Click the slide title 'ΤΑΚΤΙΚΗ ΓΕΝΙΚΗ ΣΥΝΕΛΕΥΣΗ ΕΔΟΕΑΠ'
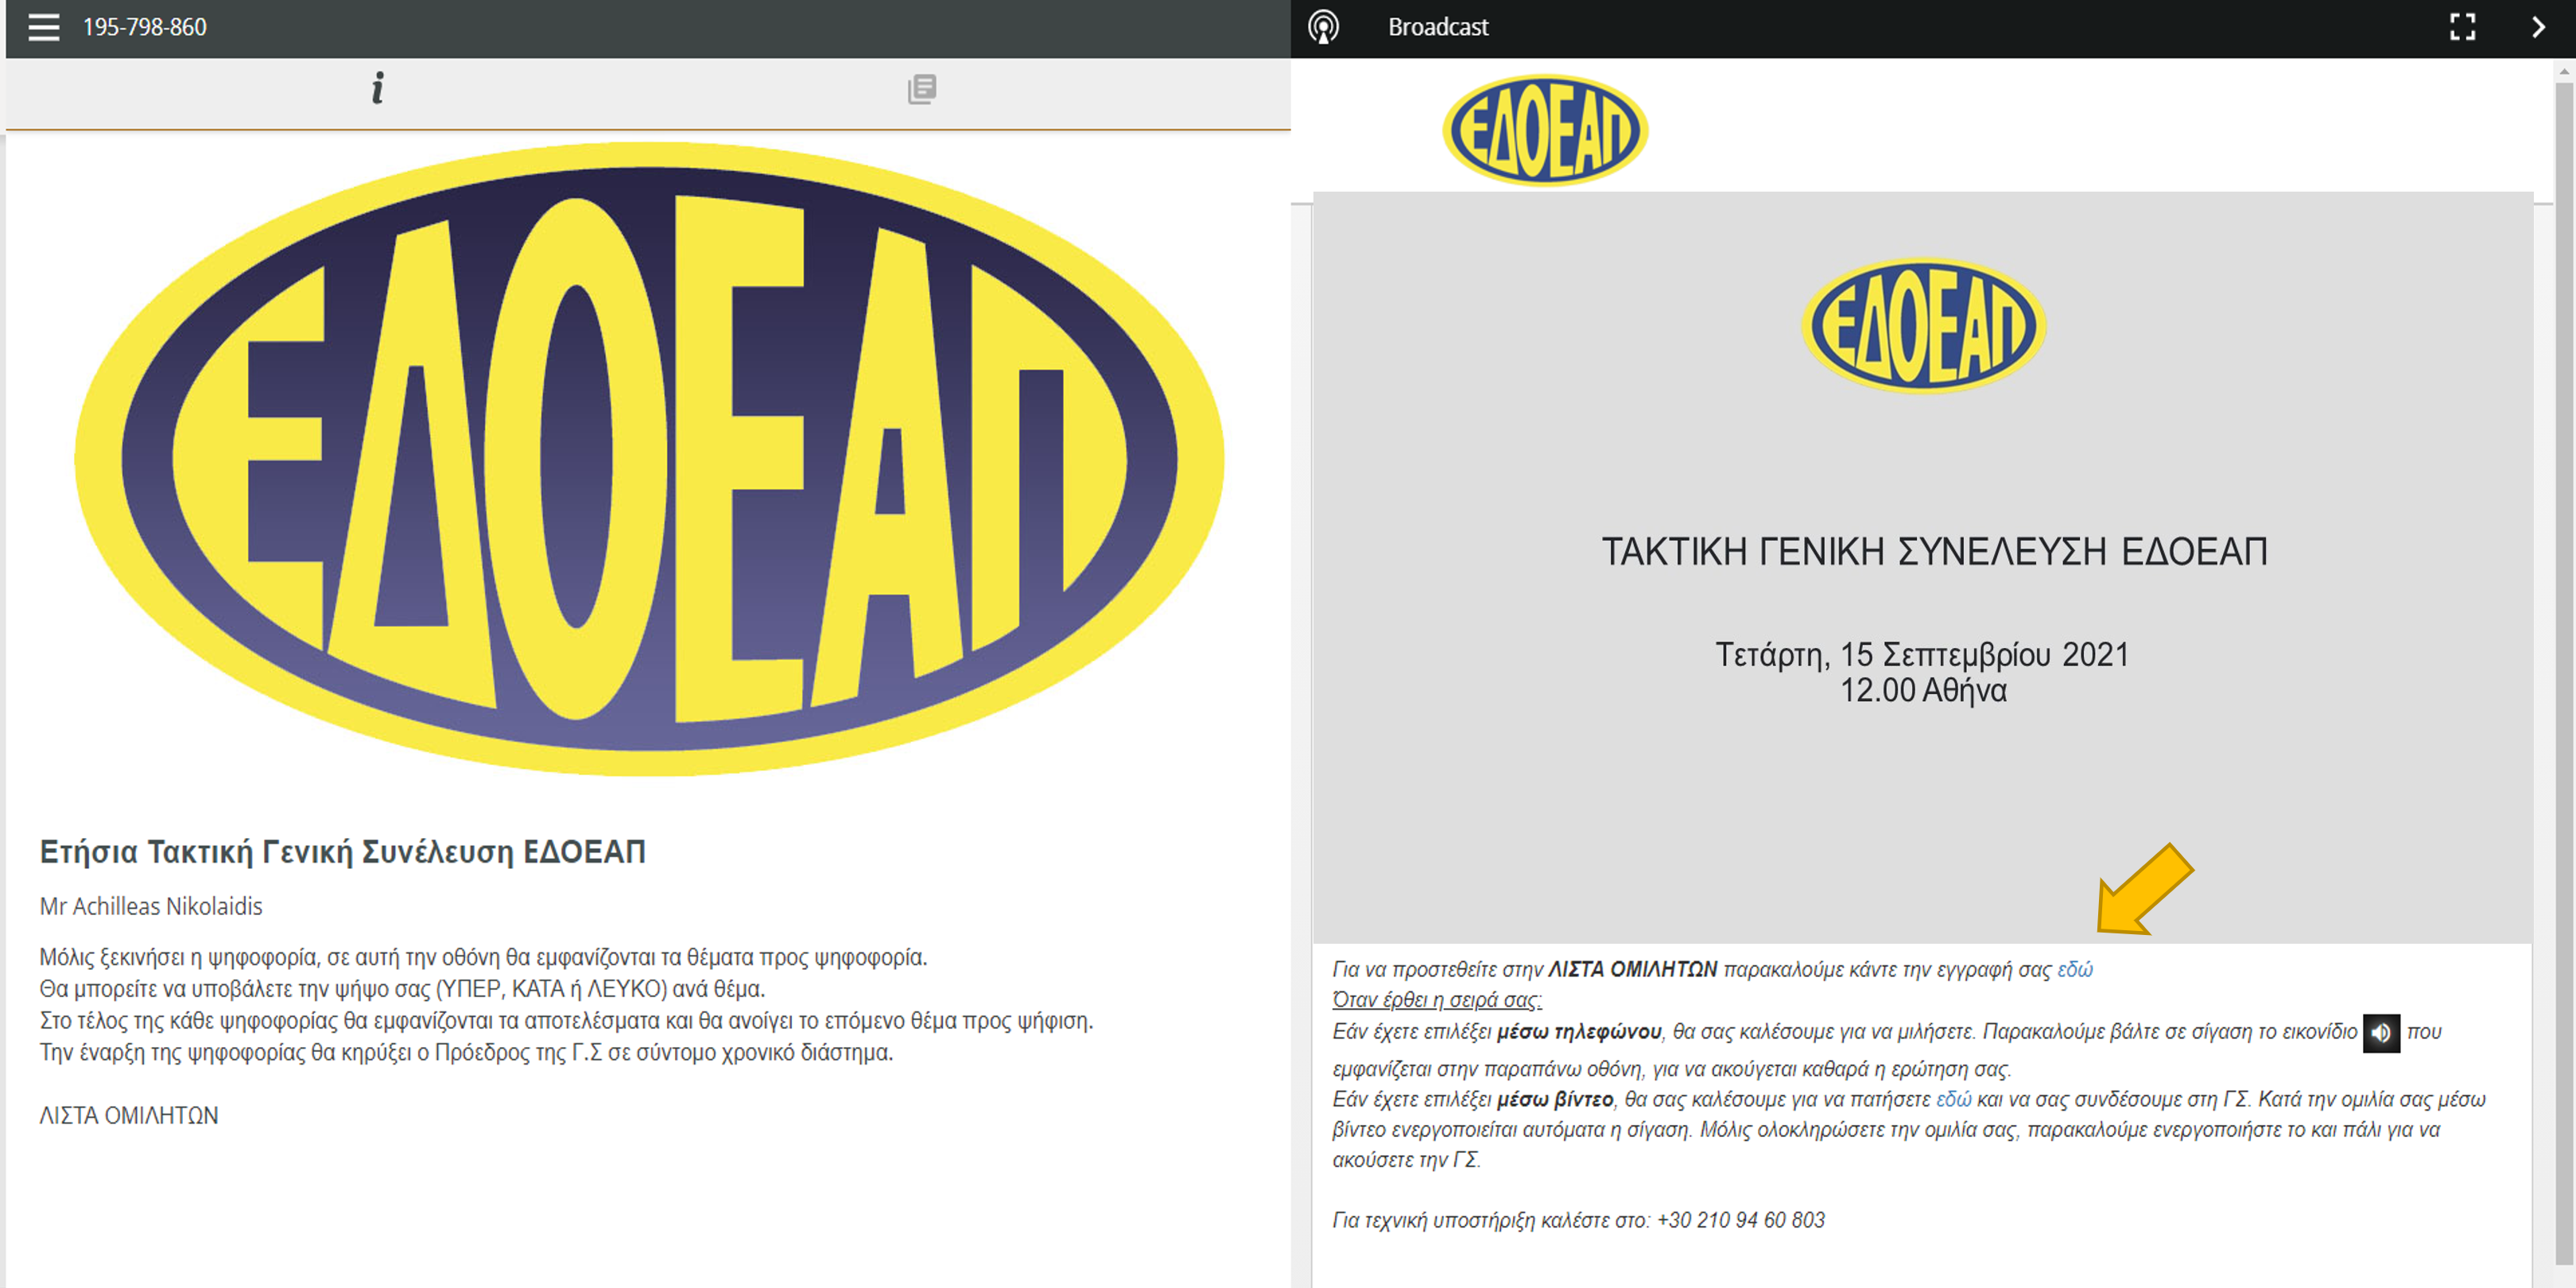 tap(1934, 551)
